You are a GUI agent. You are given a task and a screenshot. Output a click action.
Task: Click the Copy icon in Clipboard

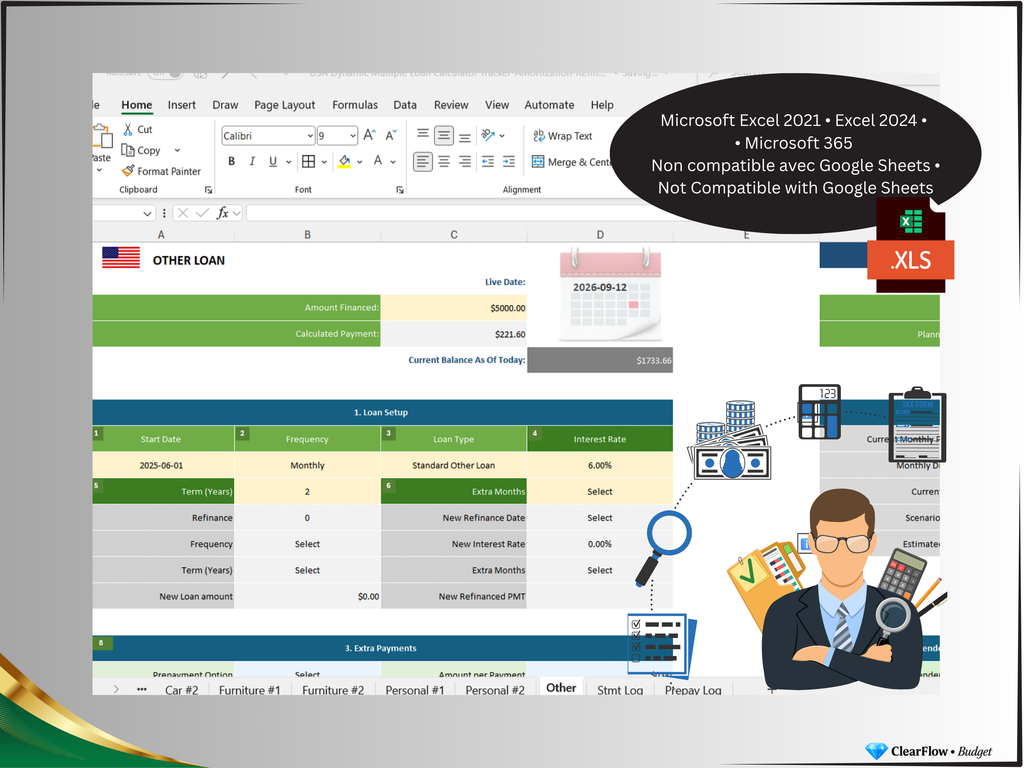pos(128,150)
